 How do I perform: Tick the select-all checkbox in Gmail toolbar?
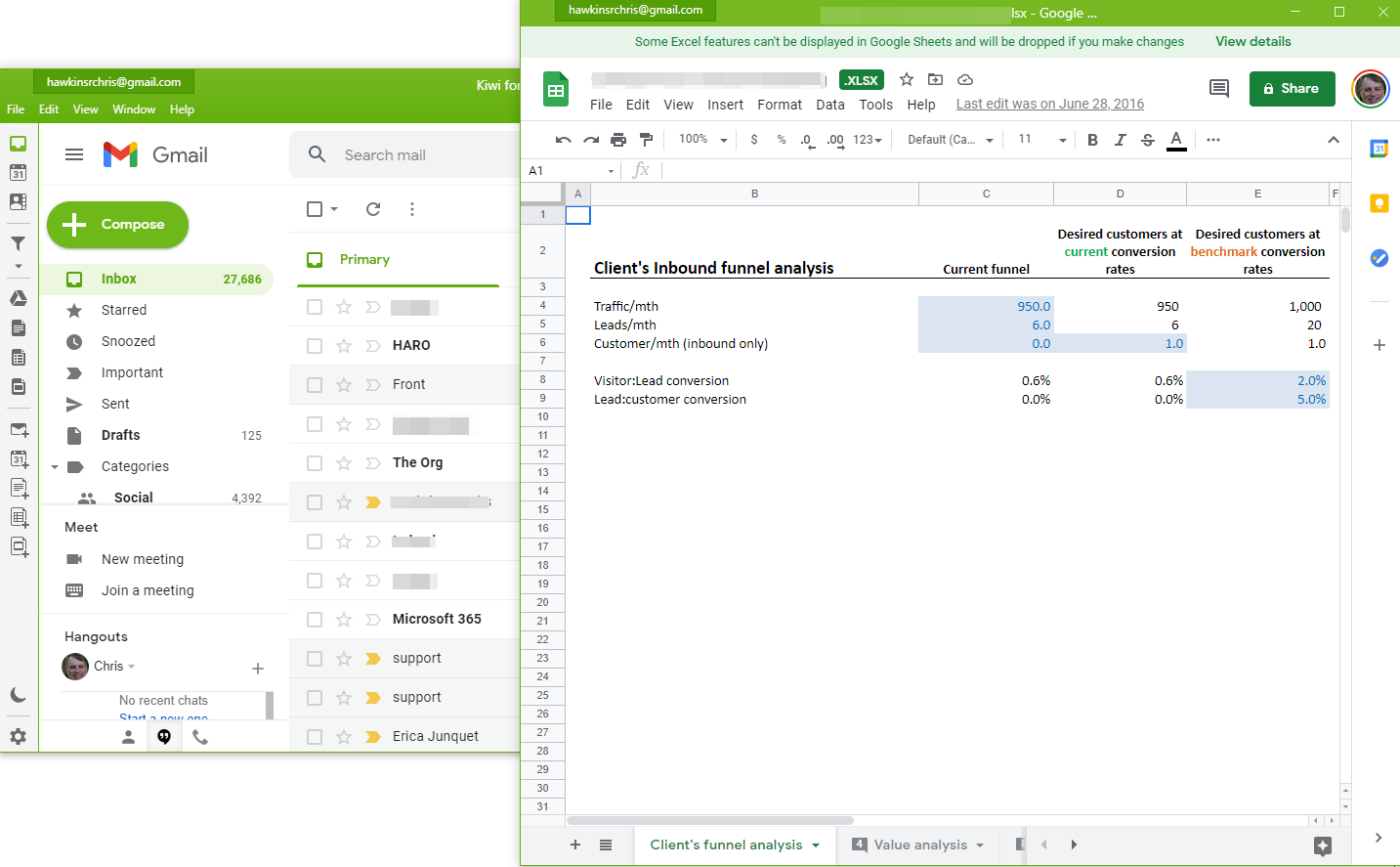coord(314,209)
